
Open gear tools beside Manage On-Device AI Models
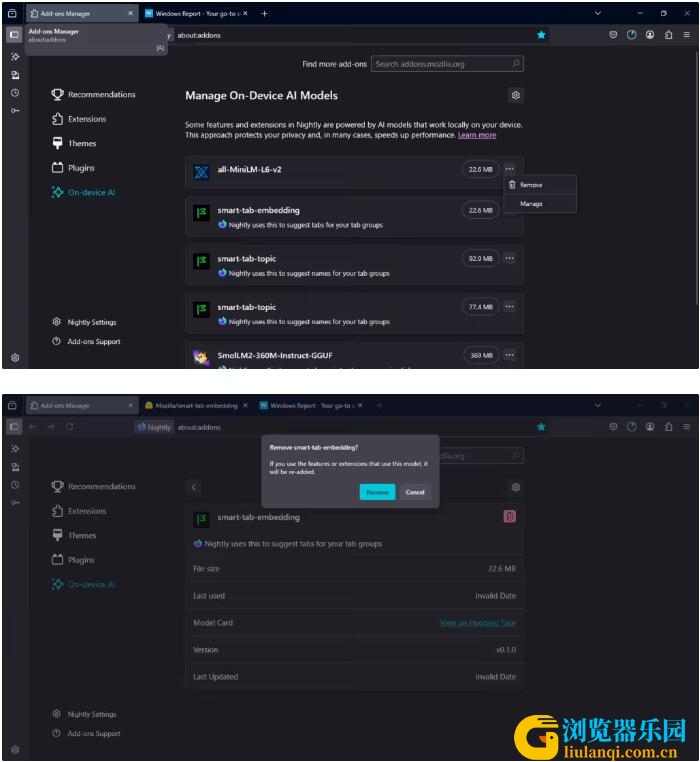click(516, 95)
